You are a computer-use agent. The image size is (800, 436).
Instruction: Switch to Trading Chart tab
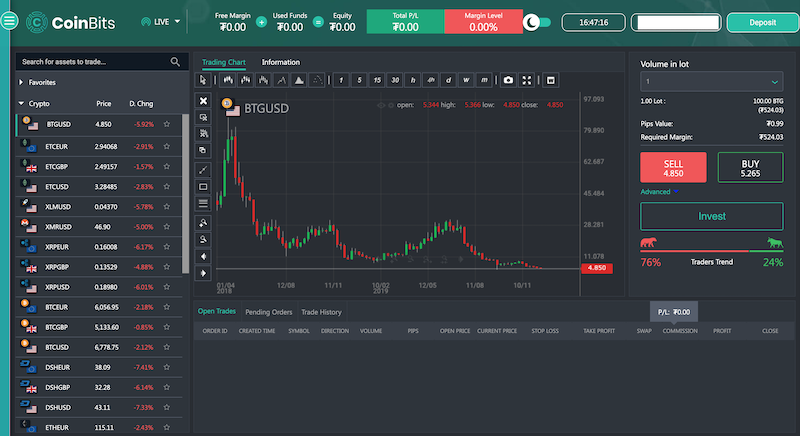tap(223, 62)
